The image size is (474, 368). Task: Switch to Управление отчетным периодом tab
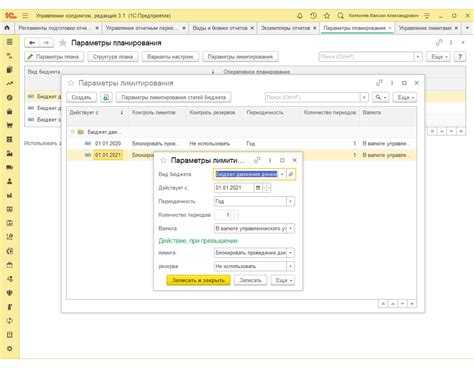tap(141, 28)
